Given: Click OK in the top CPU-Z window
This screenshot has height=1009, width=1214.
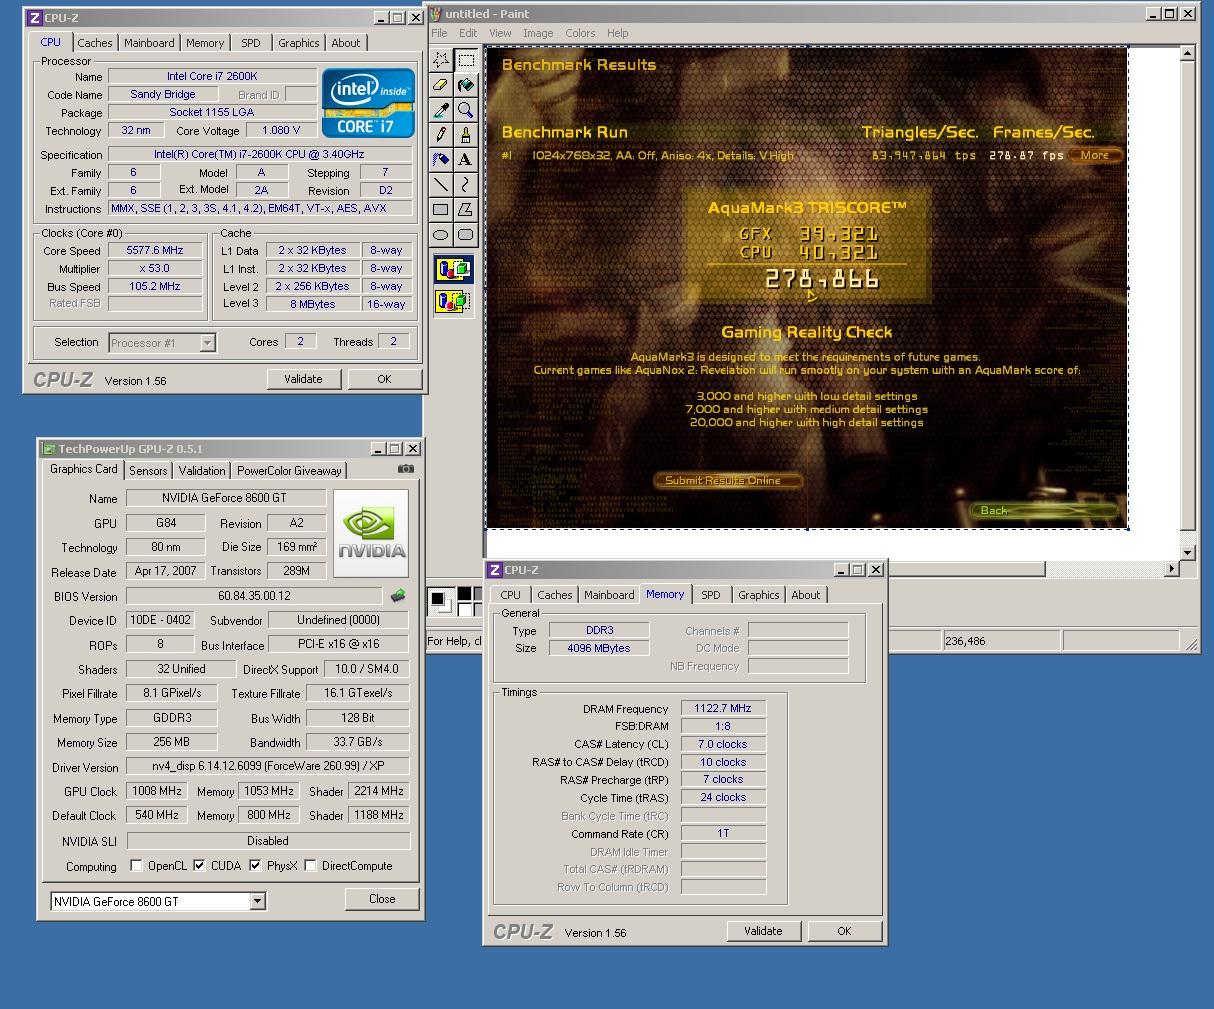Looking at the screenshot, I should point(384,379).
